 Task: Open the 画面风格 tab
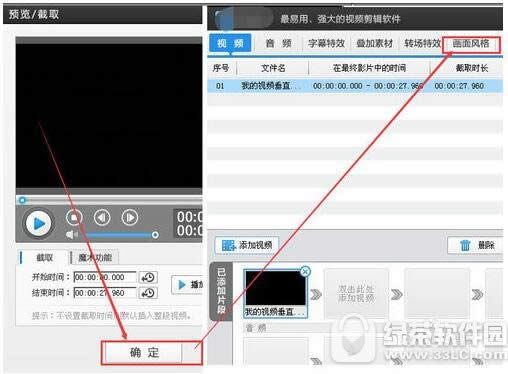coord(471,43)
